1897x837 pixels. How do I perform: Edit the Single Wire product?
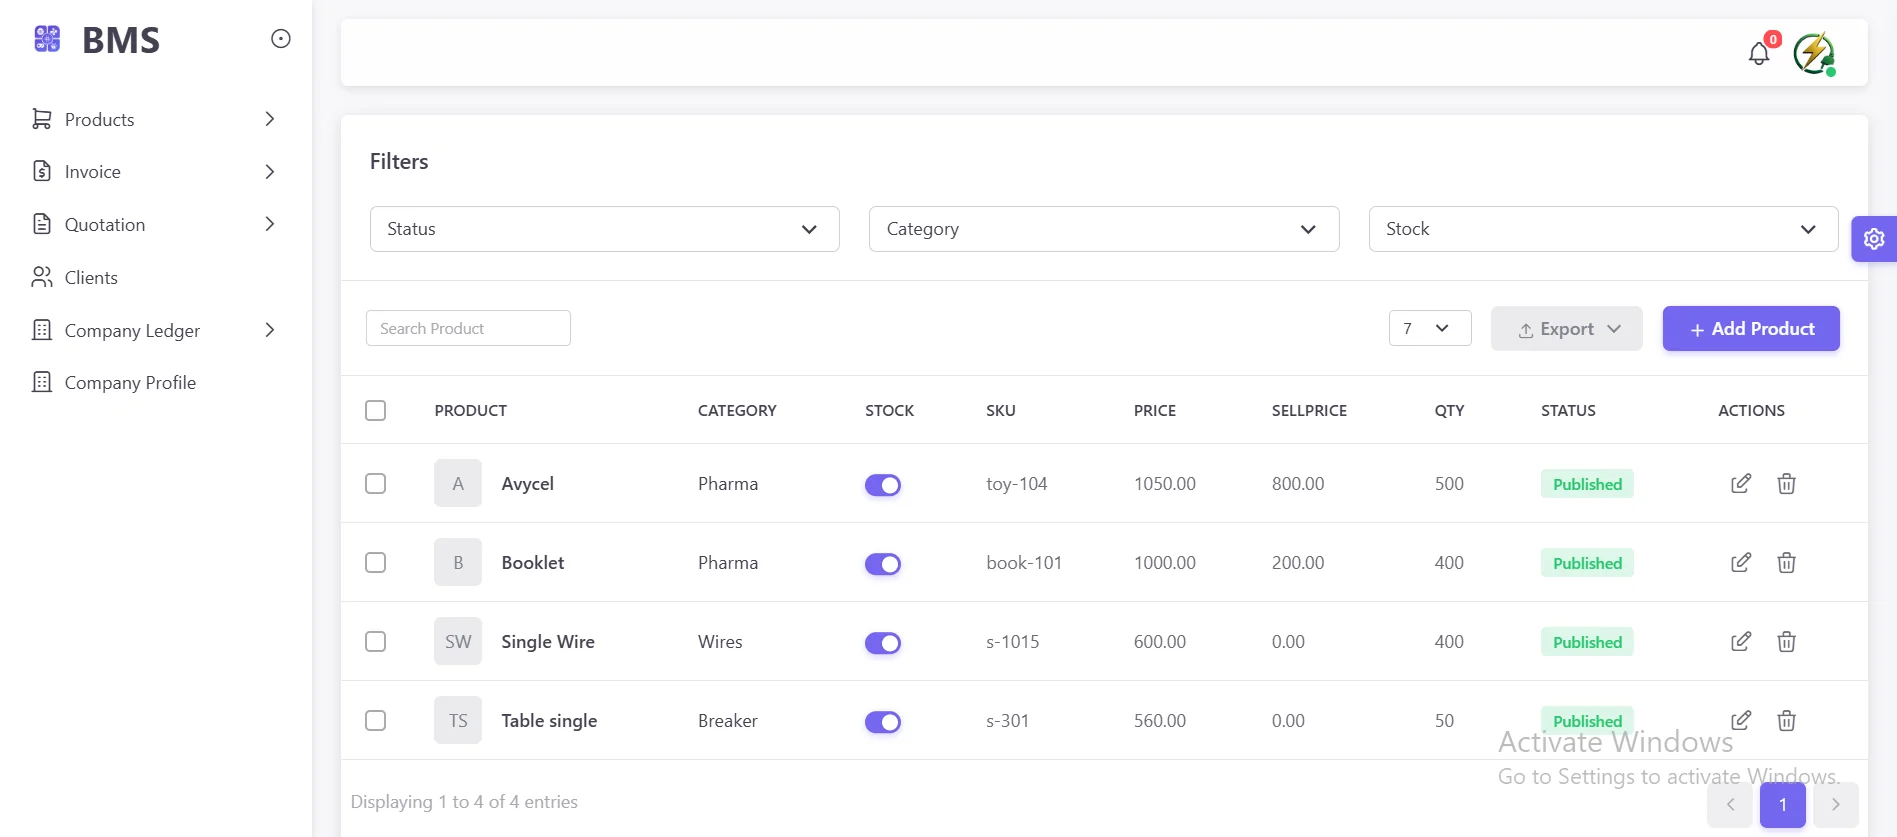(x=1741, y=642)
